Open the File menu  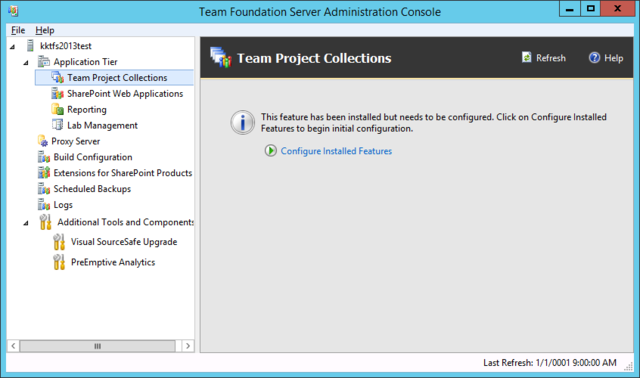[18, 30]
